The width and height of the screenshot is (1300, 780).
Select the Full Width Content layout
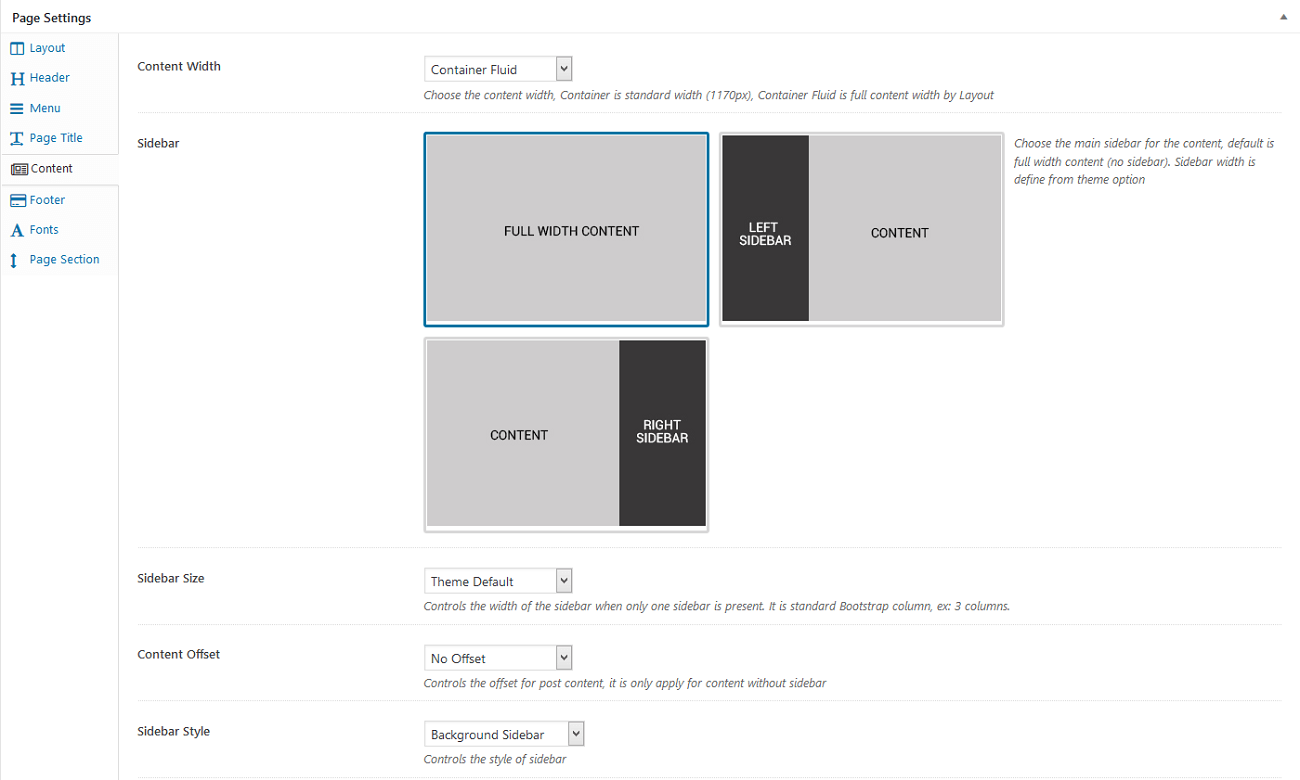coord(566,229)
